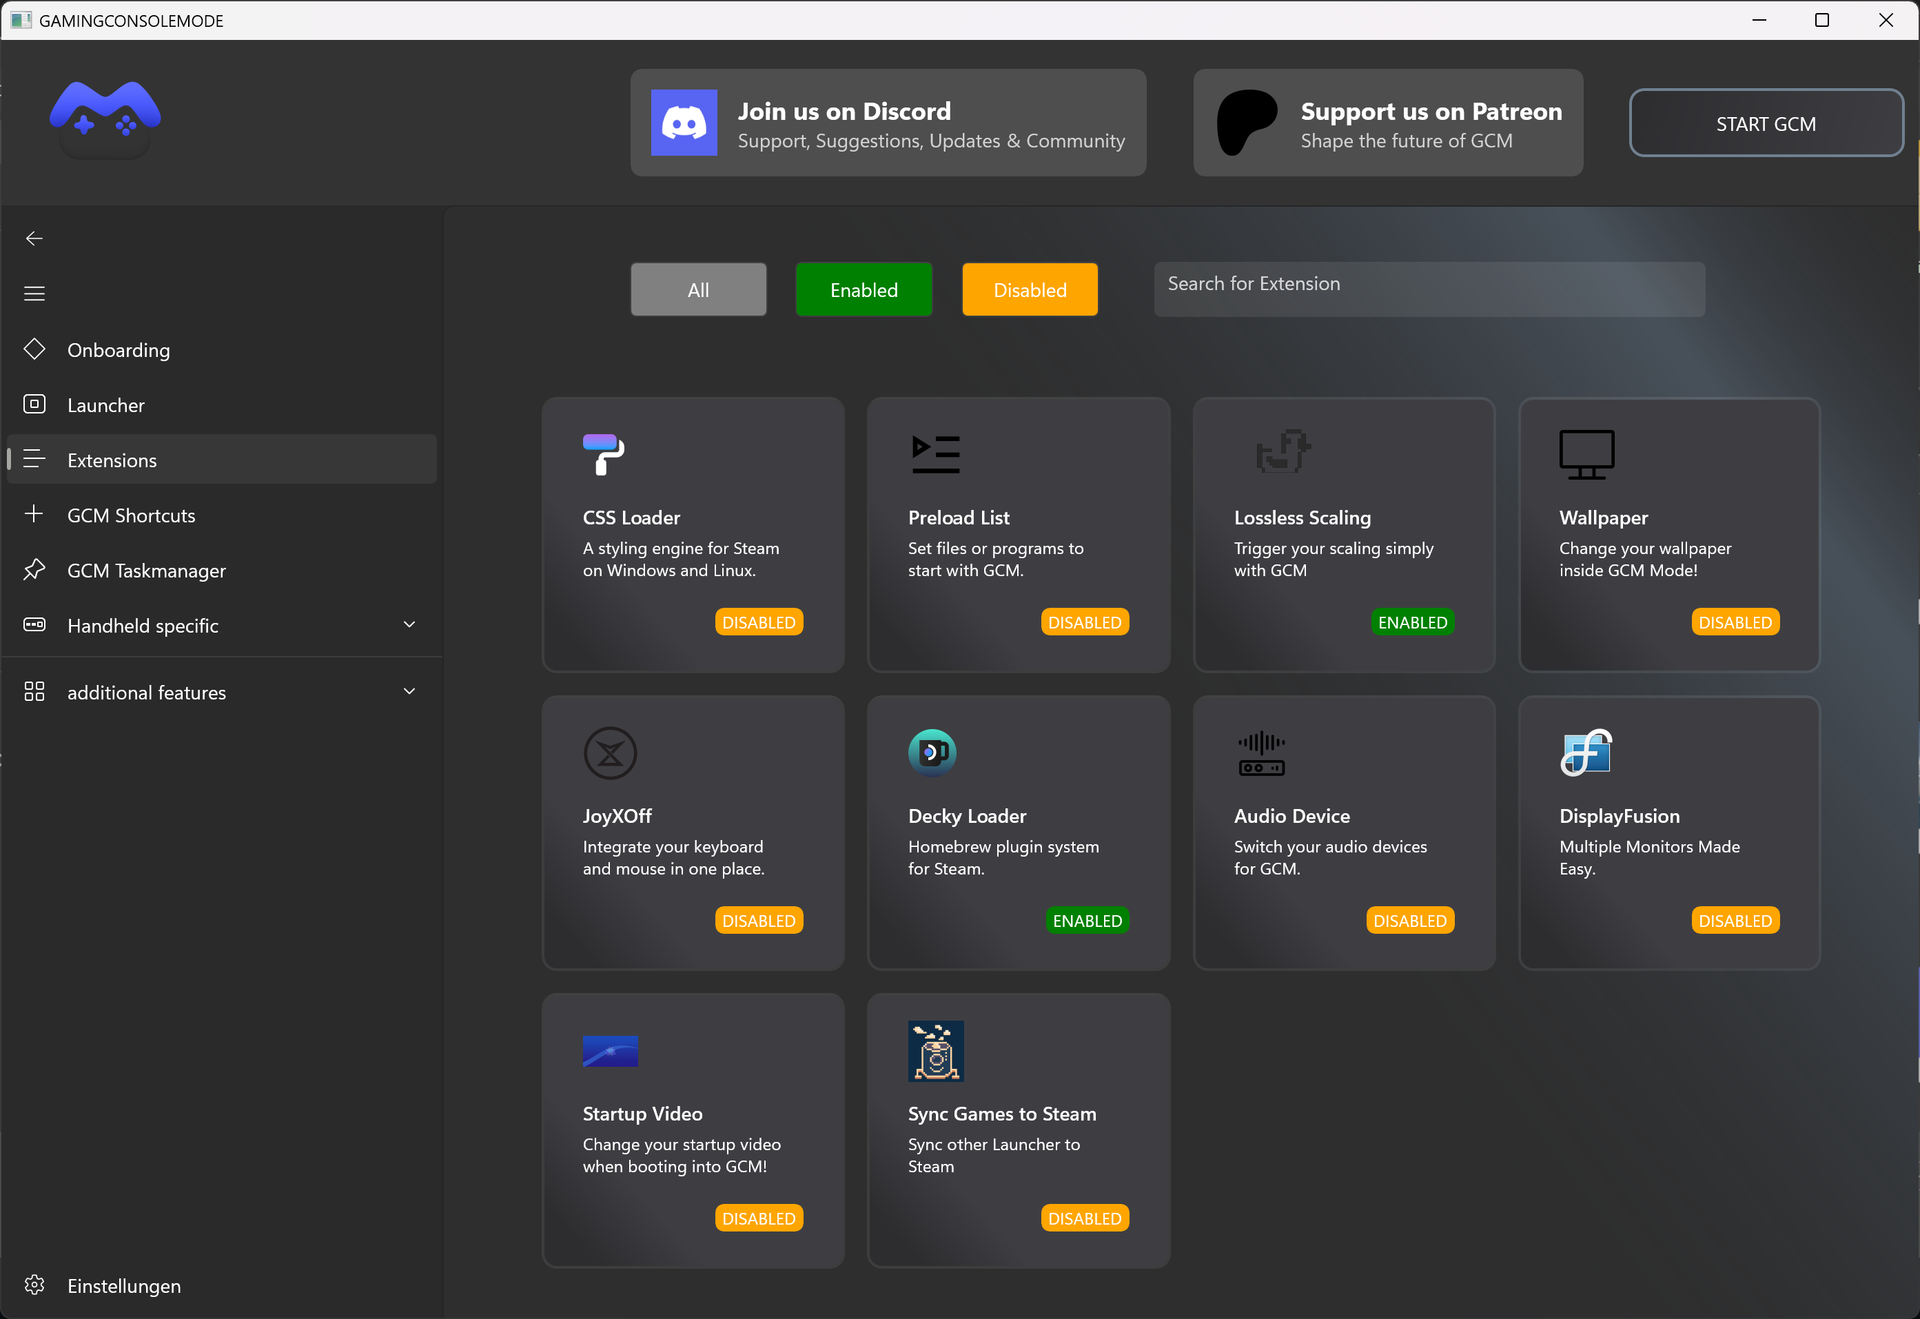
Task: Toggle Startup Video DISABLED badge
Action: click(759, 1218)
